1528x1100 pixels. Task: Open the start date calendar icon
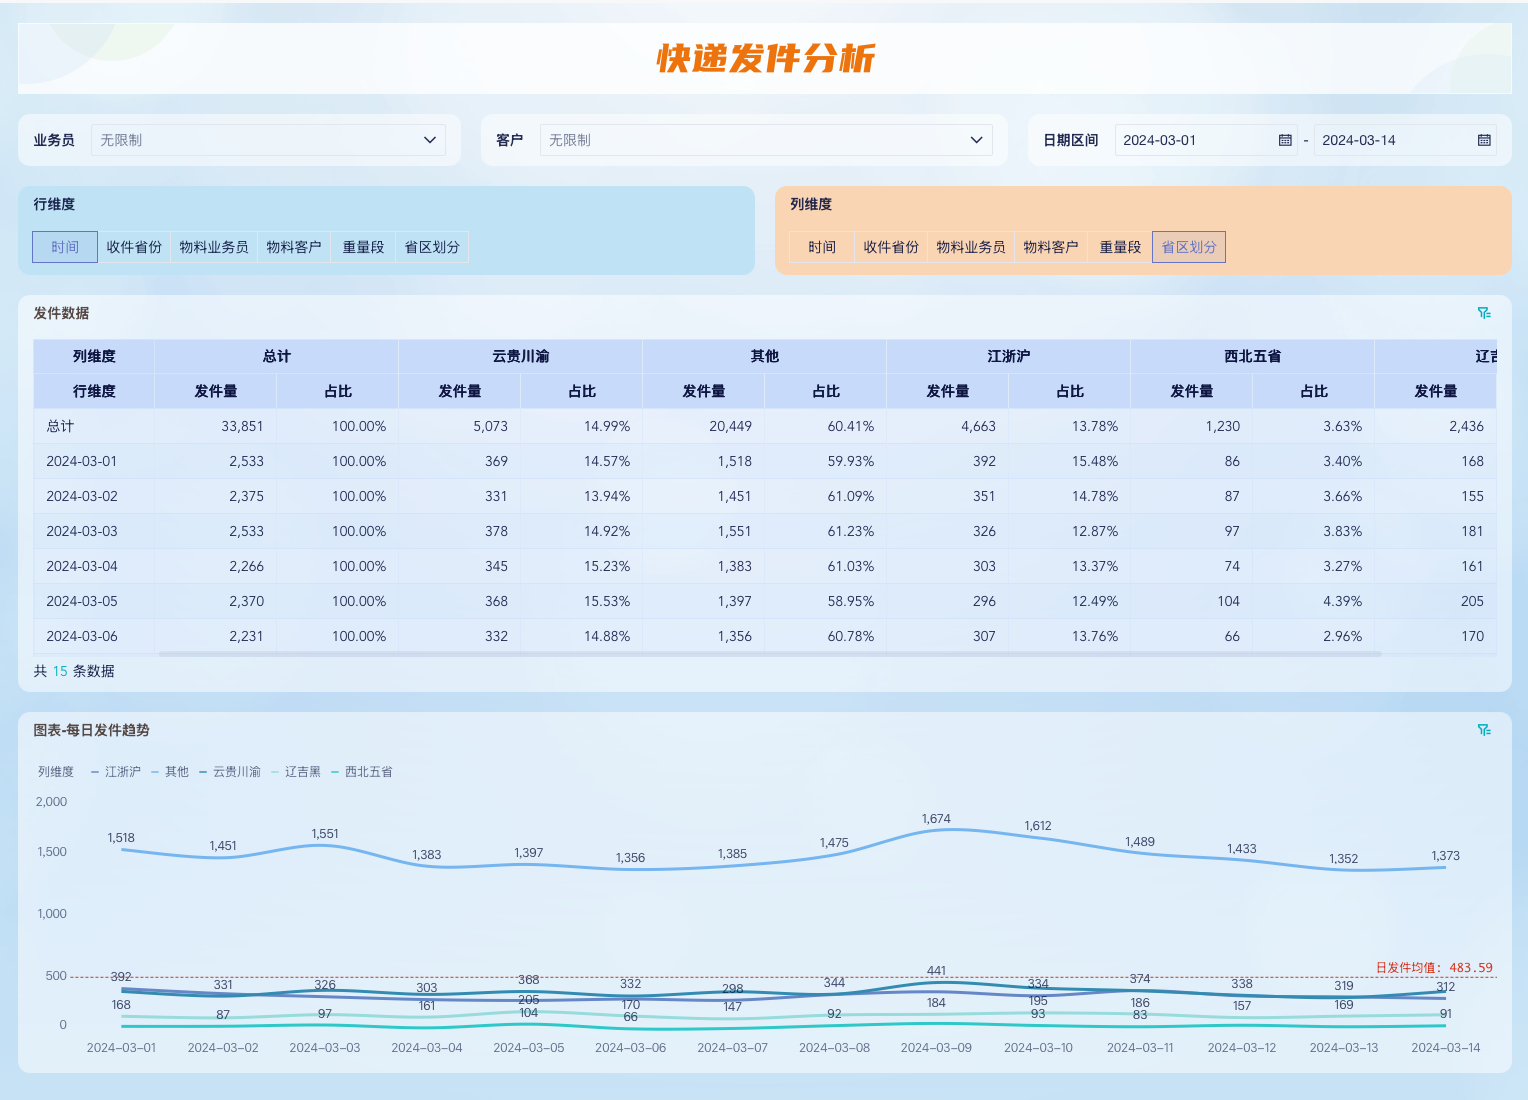[1285, 140]
